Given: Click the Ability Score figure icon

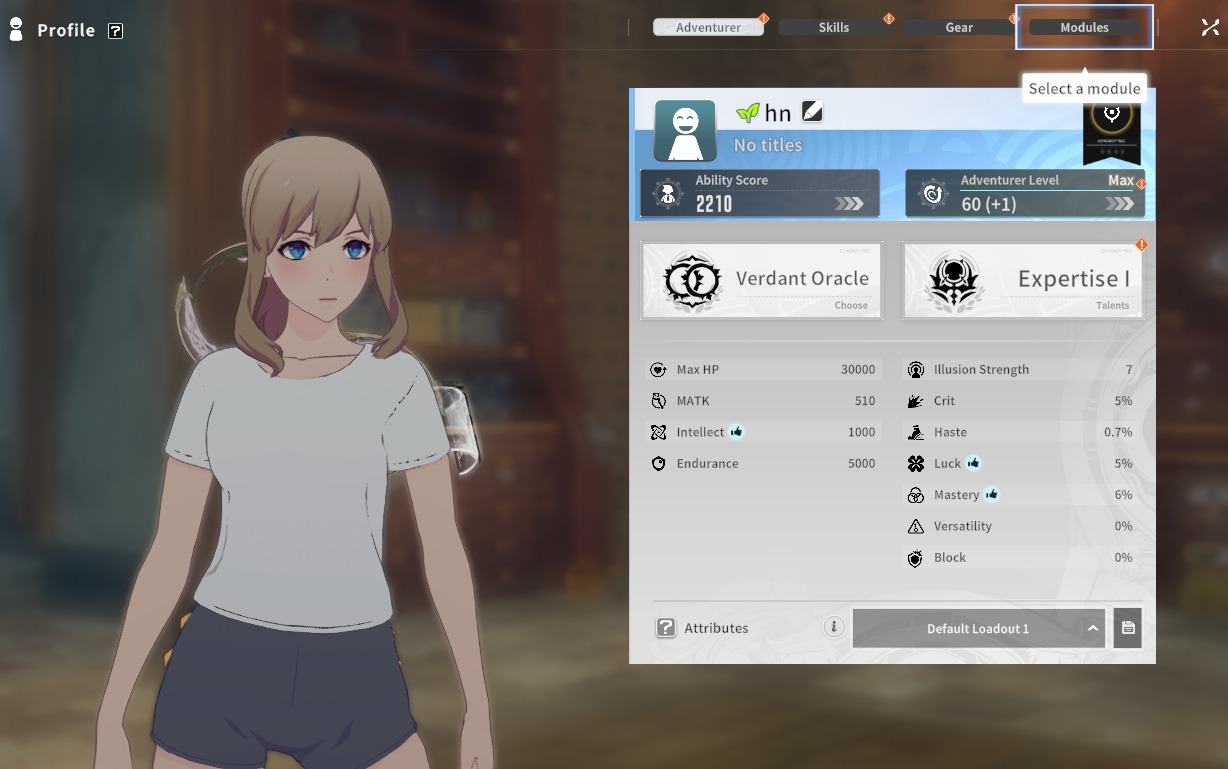Looking at the screenshot, I should pos(667,194).
